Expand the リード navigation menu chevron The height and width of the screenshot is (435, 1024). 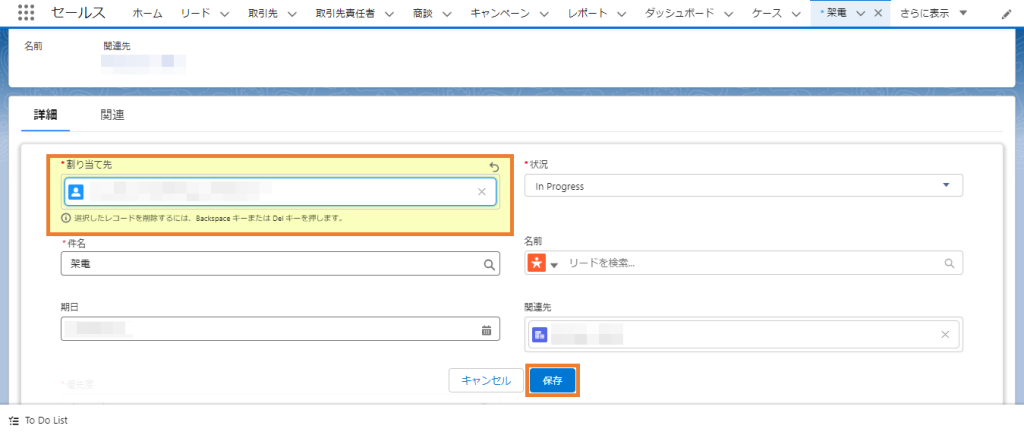(x=225, y=14)
